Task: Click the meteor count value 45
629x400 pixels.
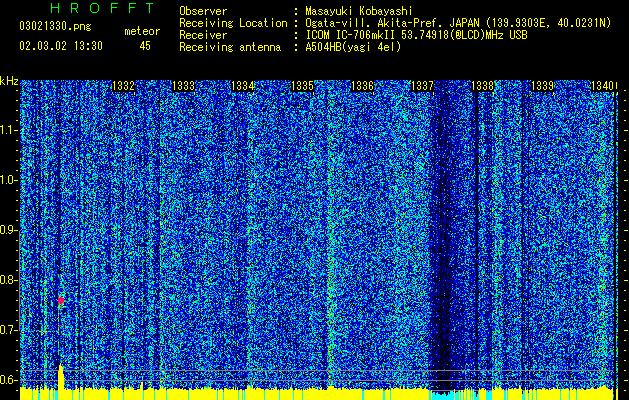Action: tap(145, 46)
